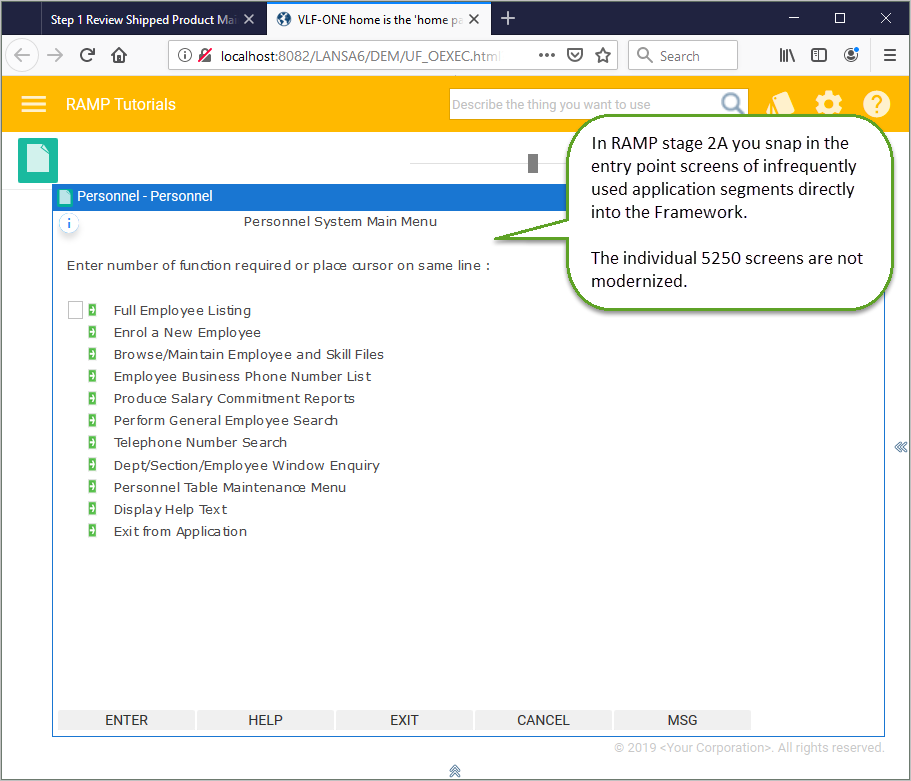The width and height of the screenshot is (911, 781).
Task: Click arrow icon for Telephone Number Search
Action: pyautogui.click(x=92, y=443)
